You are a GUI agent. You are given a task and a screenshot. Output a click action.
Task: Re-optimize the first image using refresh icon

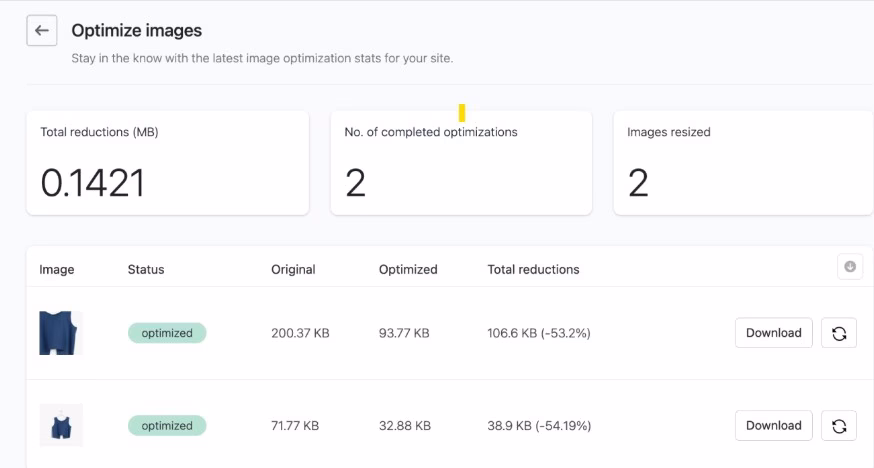(838, 333)
